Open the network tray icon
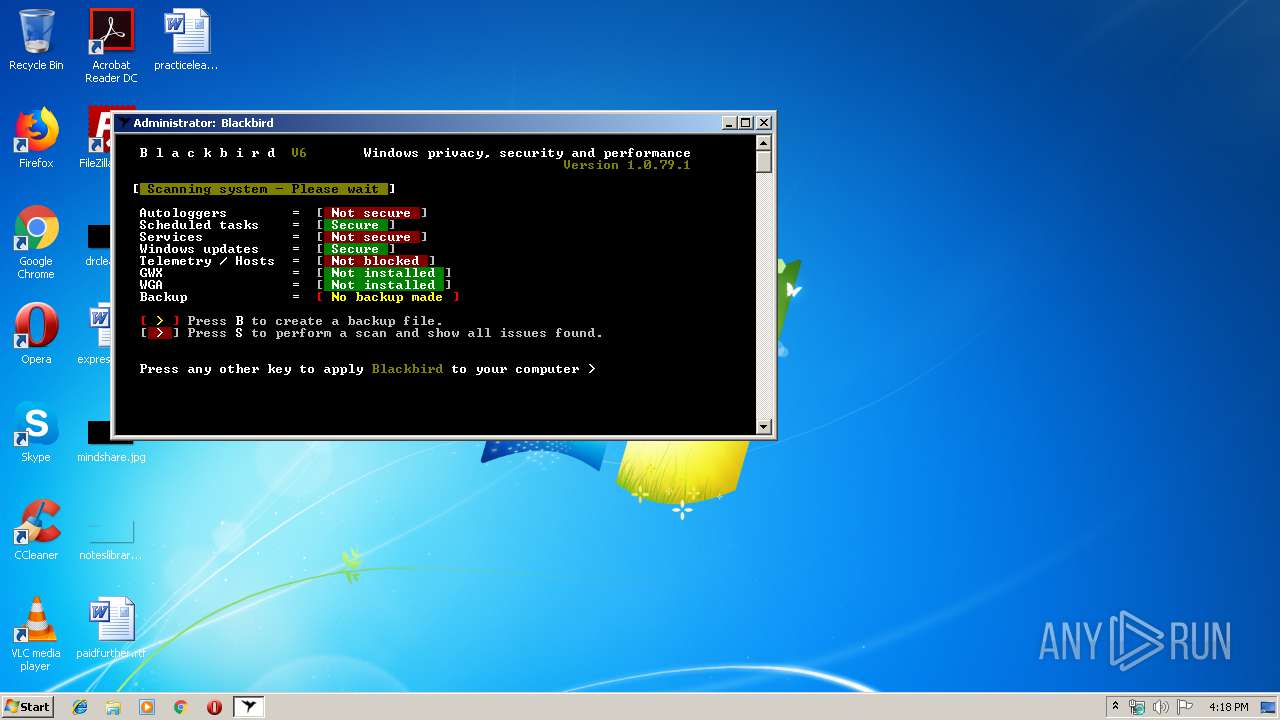The height and width of the screenshot is (720, 1280). pyautogui.click(x=1137, y=707)
